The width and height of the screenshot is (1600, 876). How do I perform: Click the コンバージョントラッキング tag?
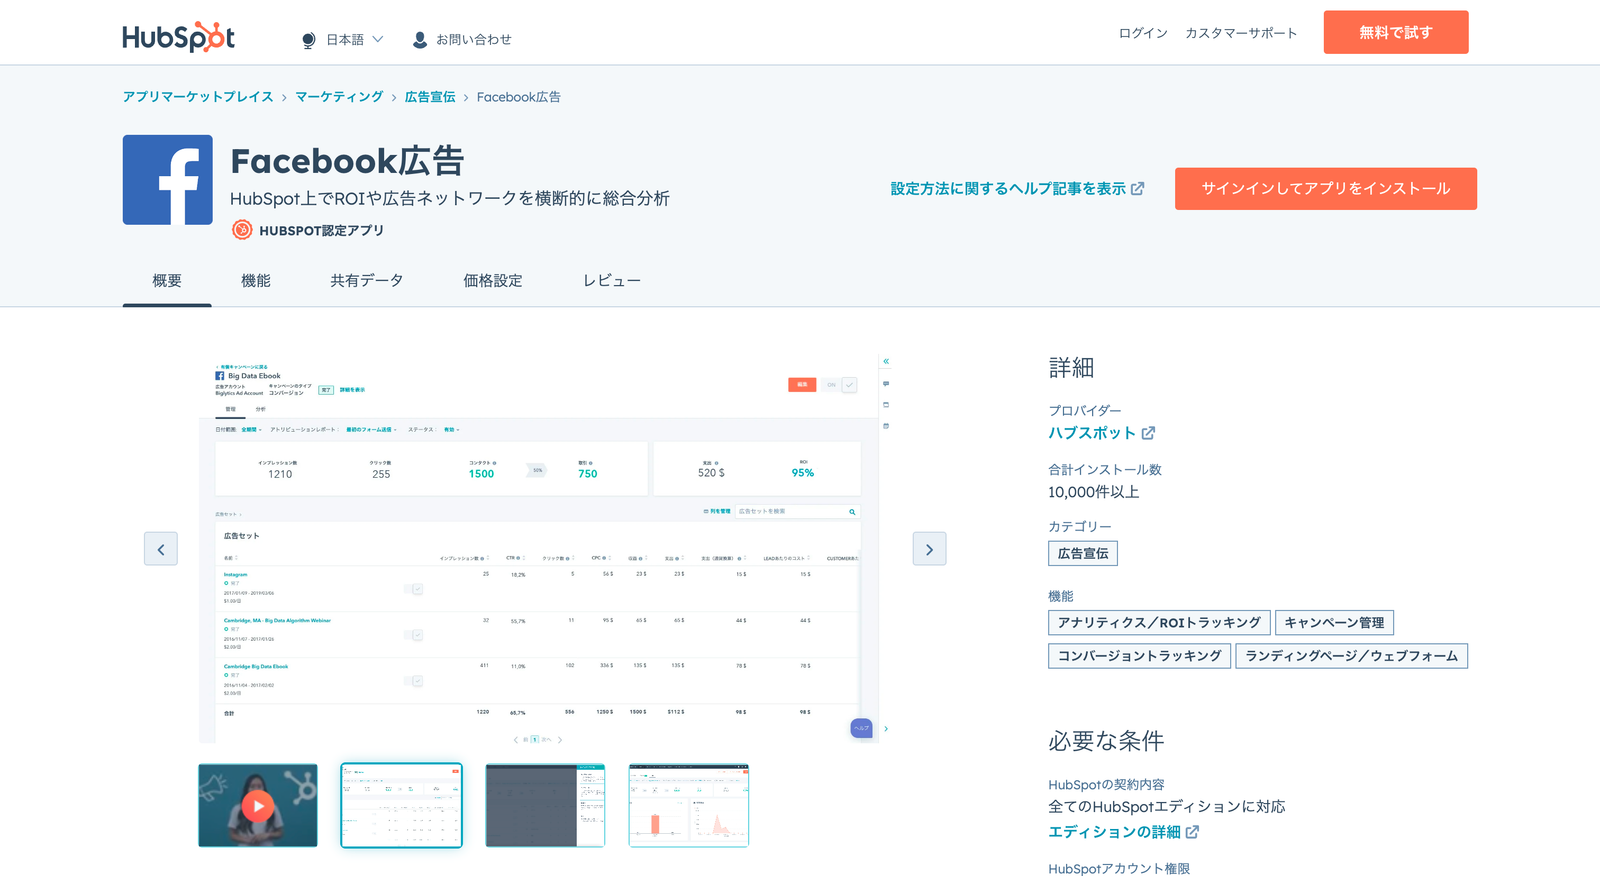pyautogui.click(x=1139, y=656)
